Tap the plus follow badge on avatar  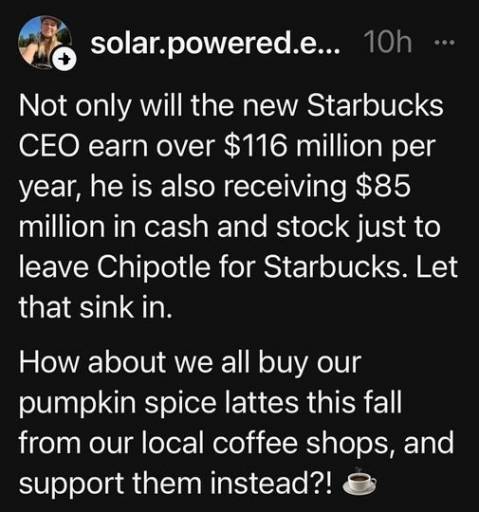[x=65, y=60]
